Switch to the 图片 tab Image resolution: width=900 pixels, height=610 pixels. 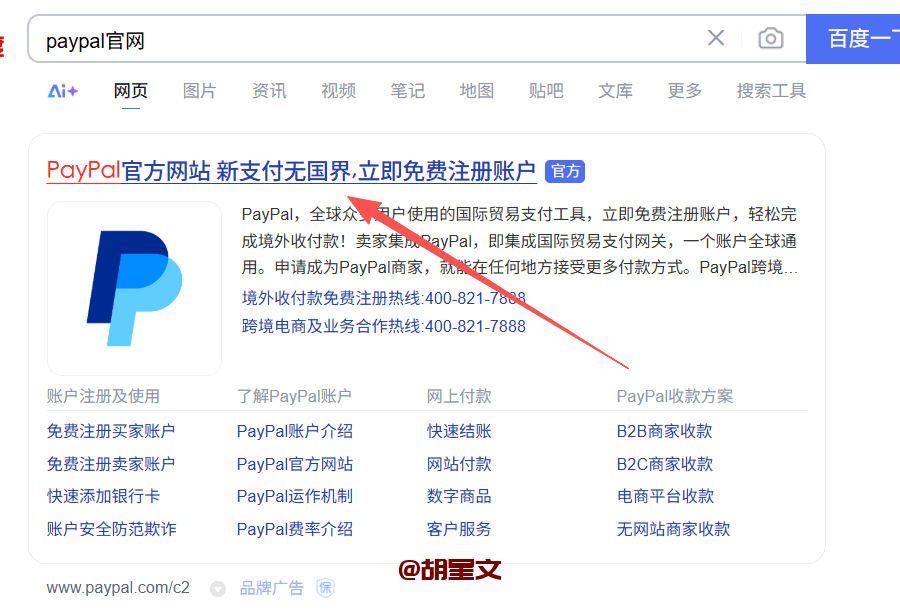[x=200, y=91]
